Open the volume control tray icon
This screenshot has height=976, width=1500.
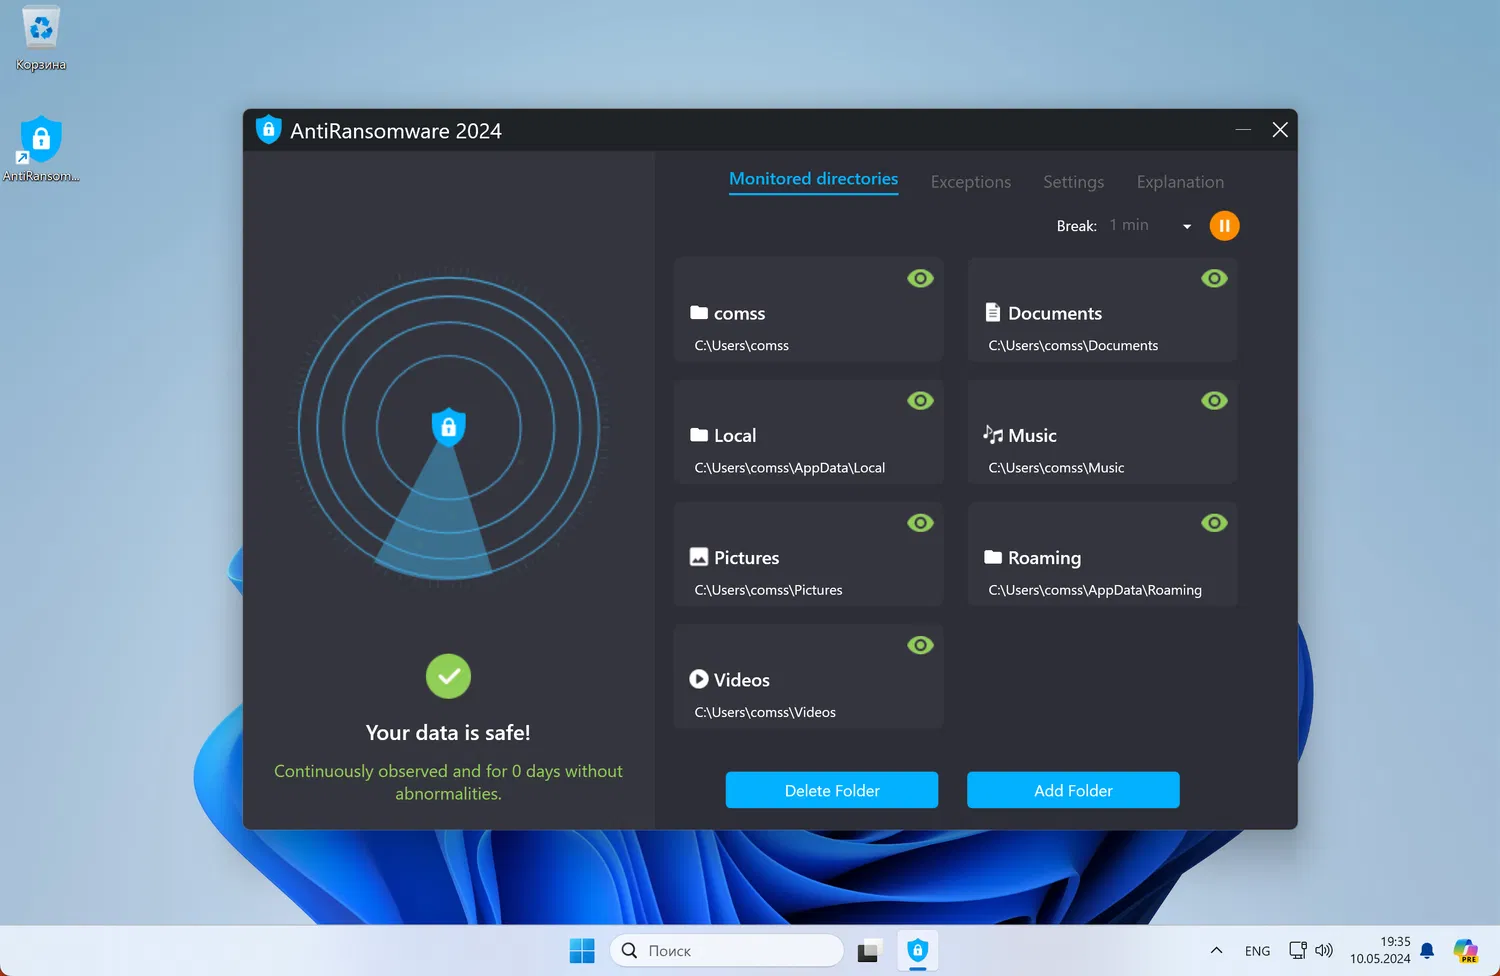(x=1324, y=951)
